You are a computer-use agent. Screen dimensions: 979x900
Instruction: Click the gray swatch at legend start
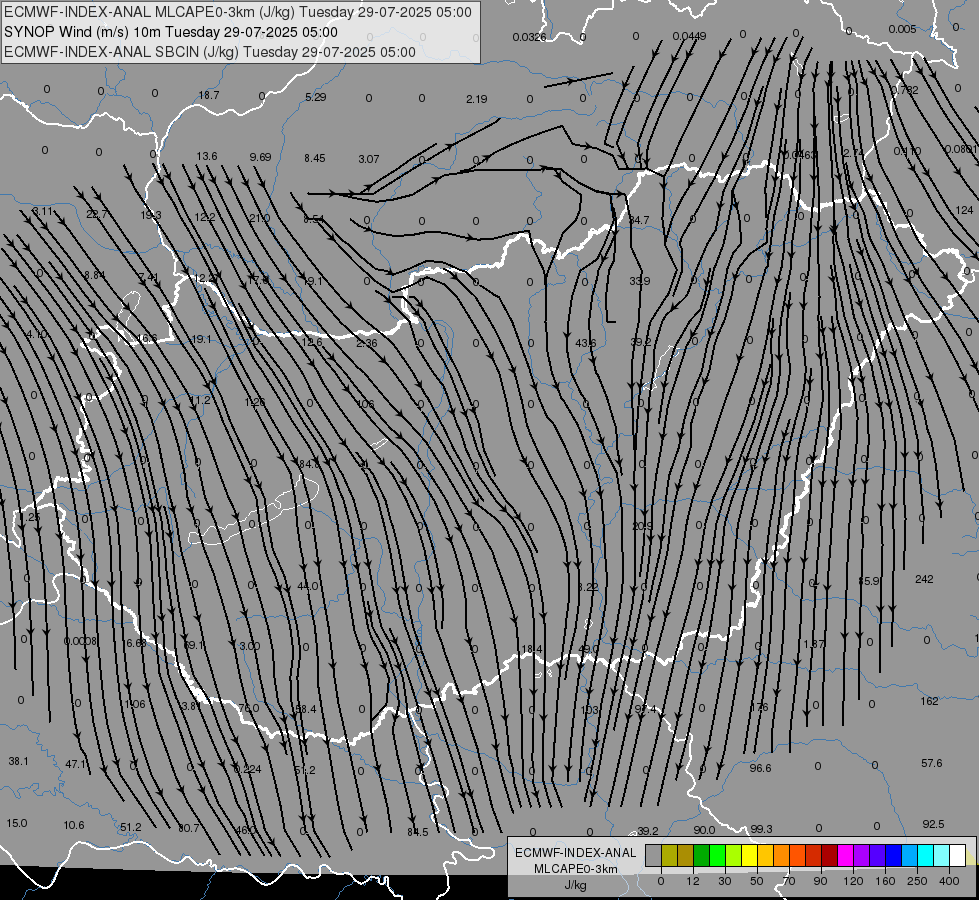tap(654, 856)
